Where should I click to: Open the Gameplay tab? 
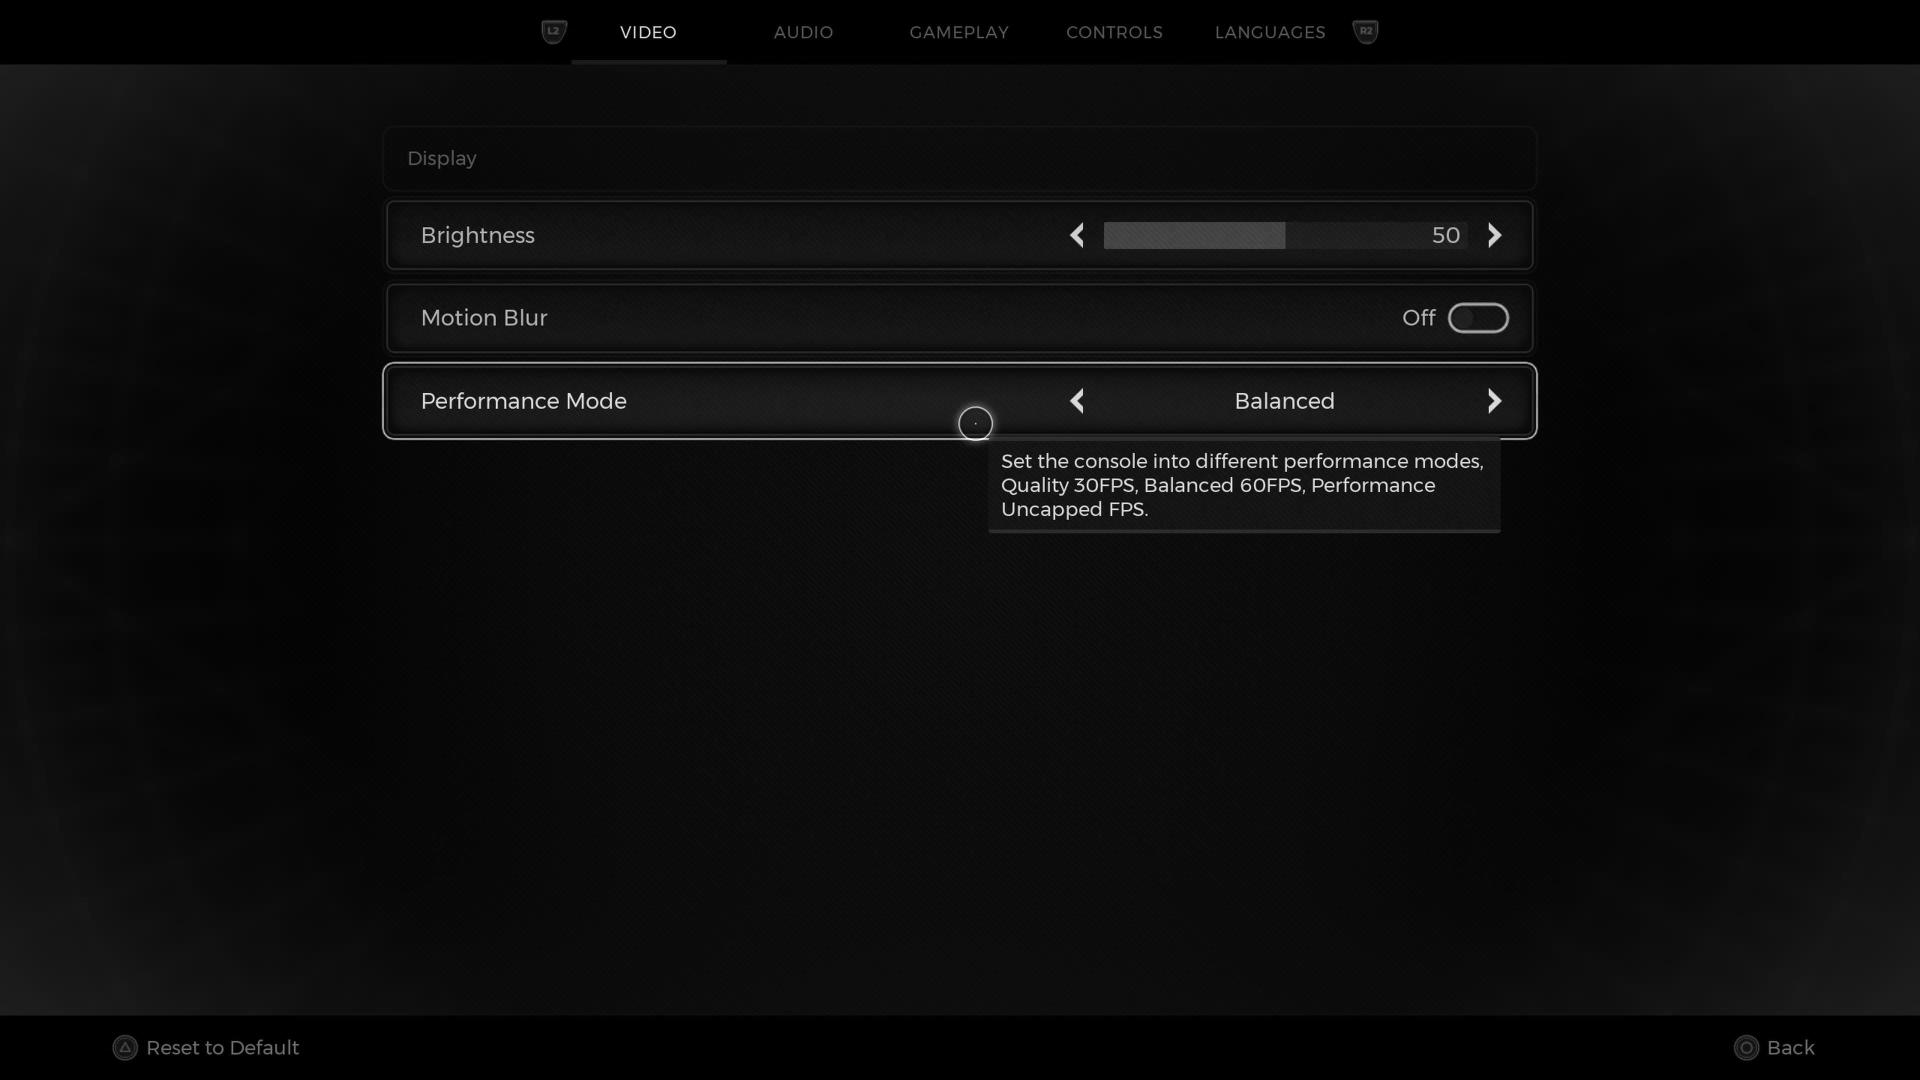tap(958, 32)
